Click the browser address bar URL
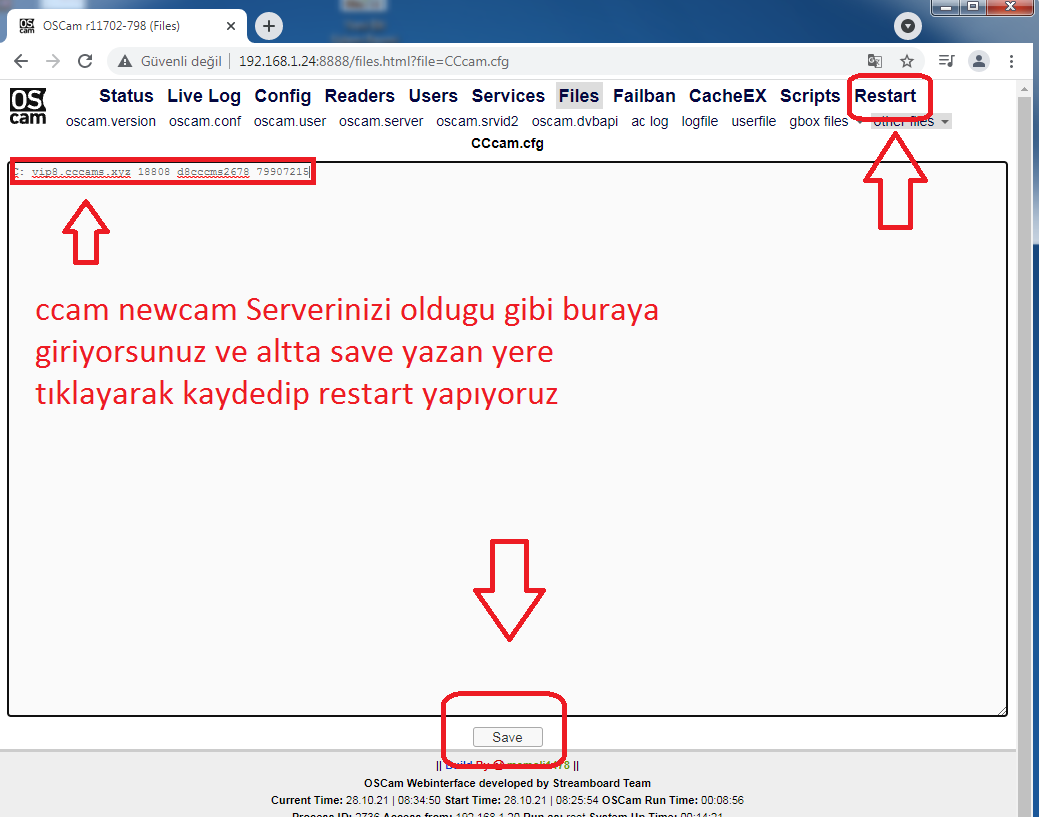 click(x=374, y=62)
